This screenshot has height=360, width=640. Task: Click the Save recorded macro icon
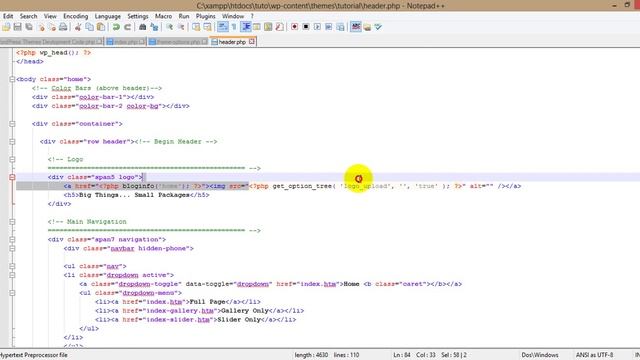tap(340, 27)
